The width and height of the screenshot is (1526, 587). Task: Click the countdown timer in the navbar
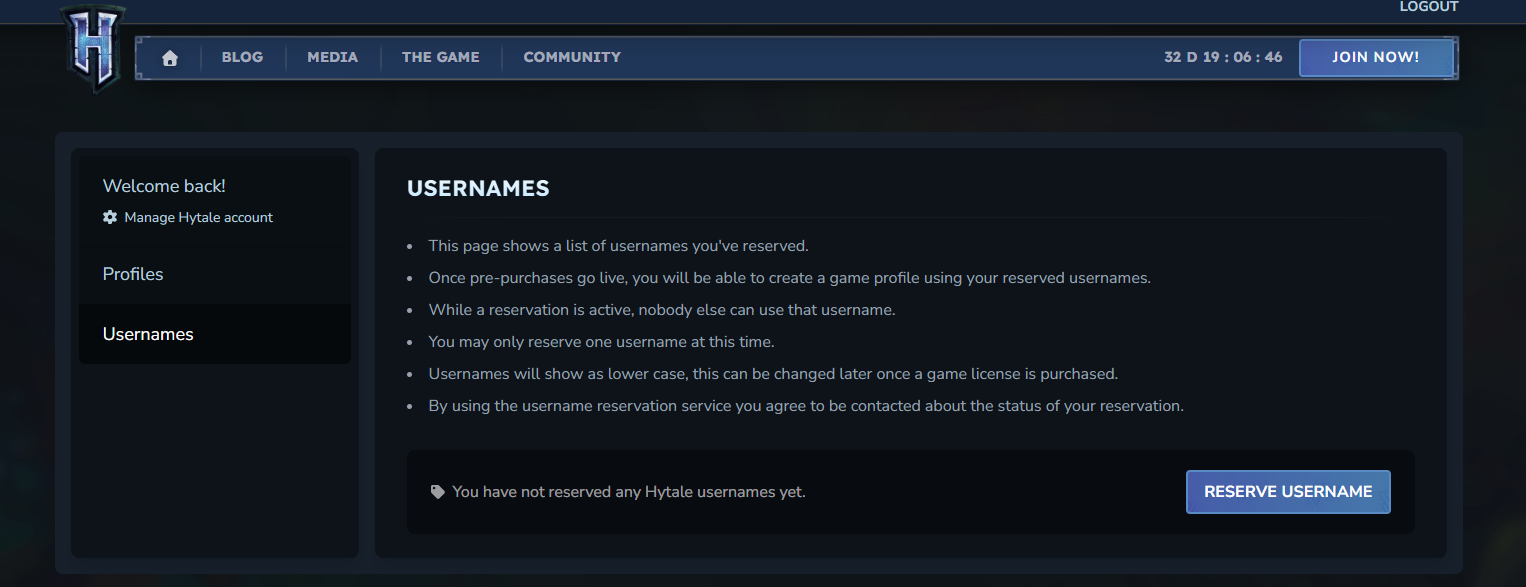(x=1223, y=57)
